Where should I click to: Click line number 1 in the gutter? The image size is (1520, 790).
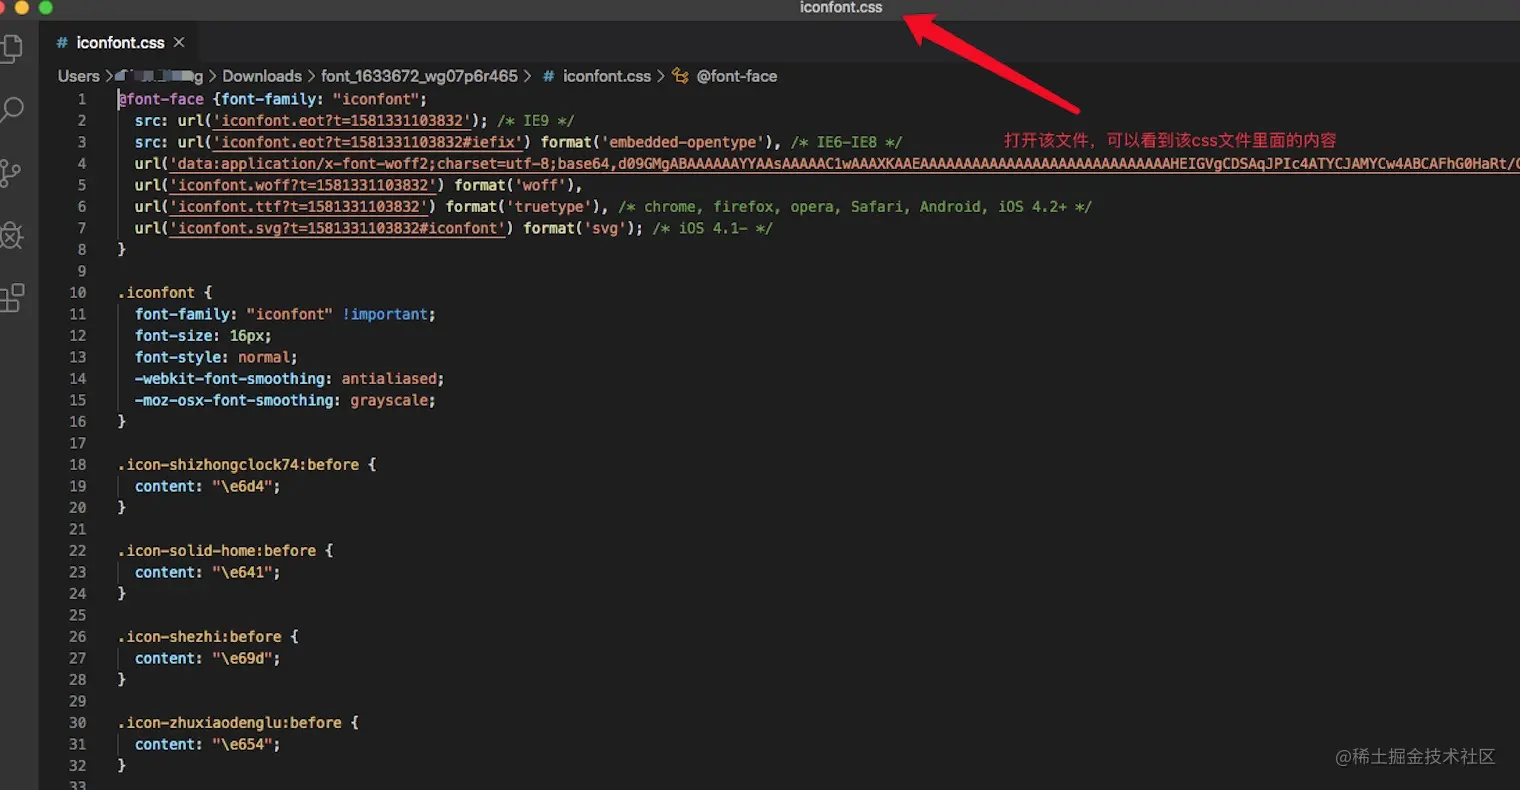tap(82, 99)
